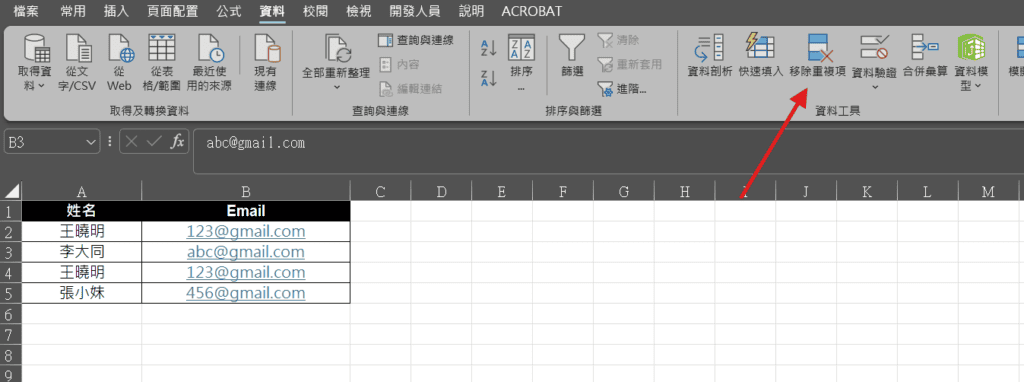Viewport: 1024px width, 382px height.
Task: Select column H header
Action: pyautogui.click(x=684, y=191)
